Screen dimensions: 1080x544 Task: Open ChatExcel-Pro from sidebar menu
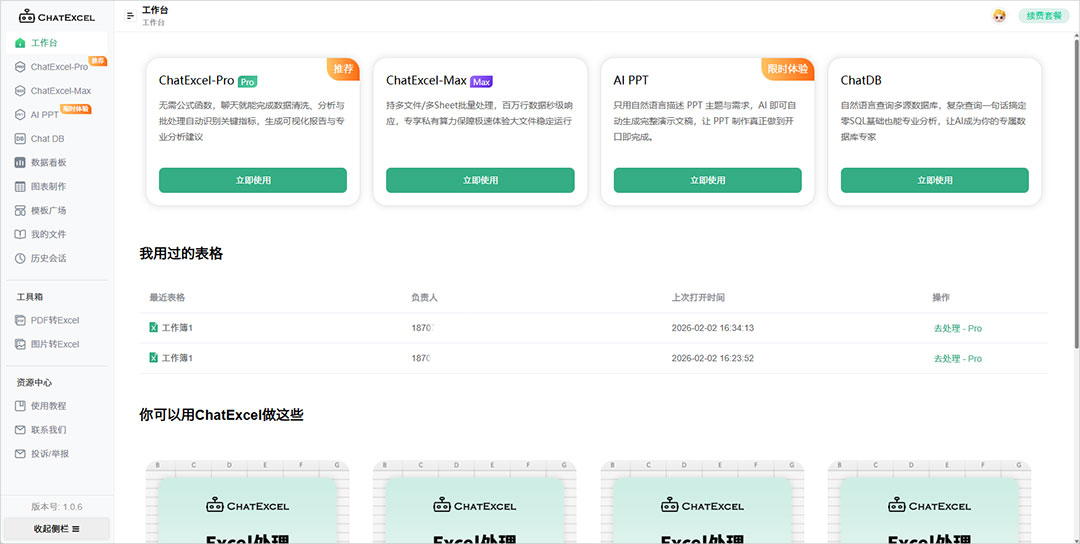point(57,67)
